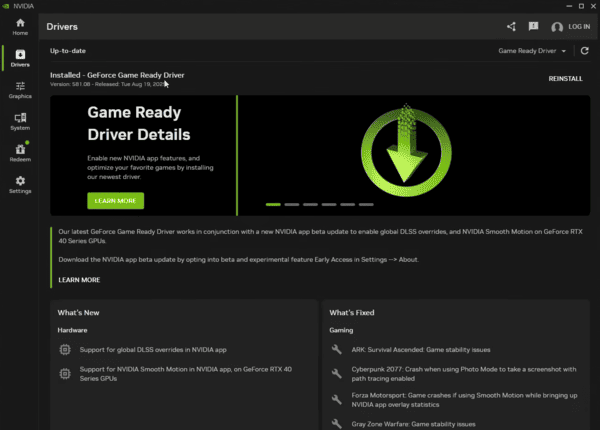Expand the Game Ready Driver dropdown
Image resolution: width=600 pixels, height=430 pixels.
[x=532, y=51]
